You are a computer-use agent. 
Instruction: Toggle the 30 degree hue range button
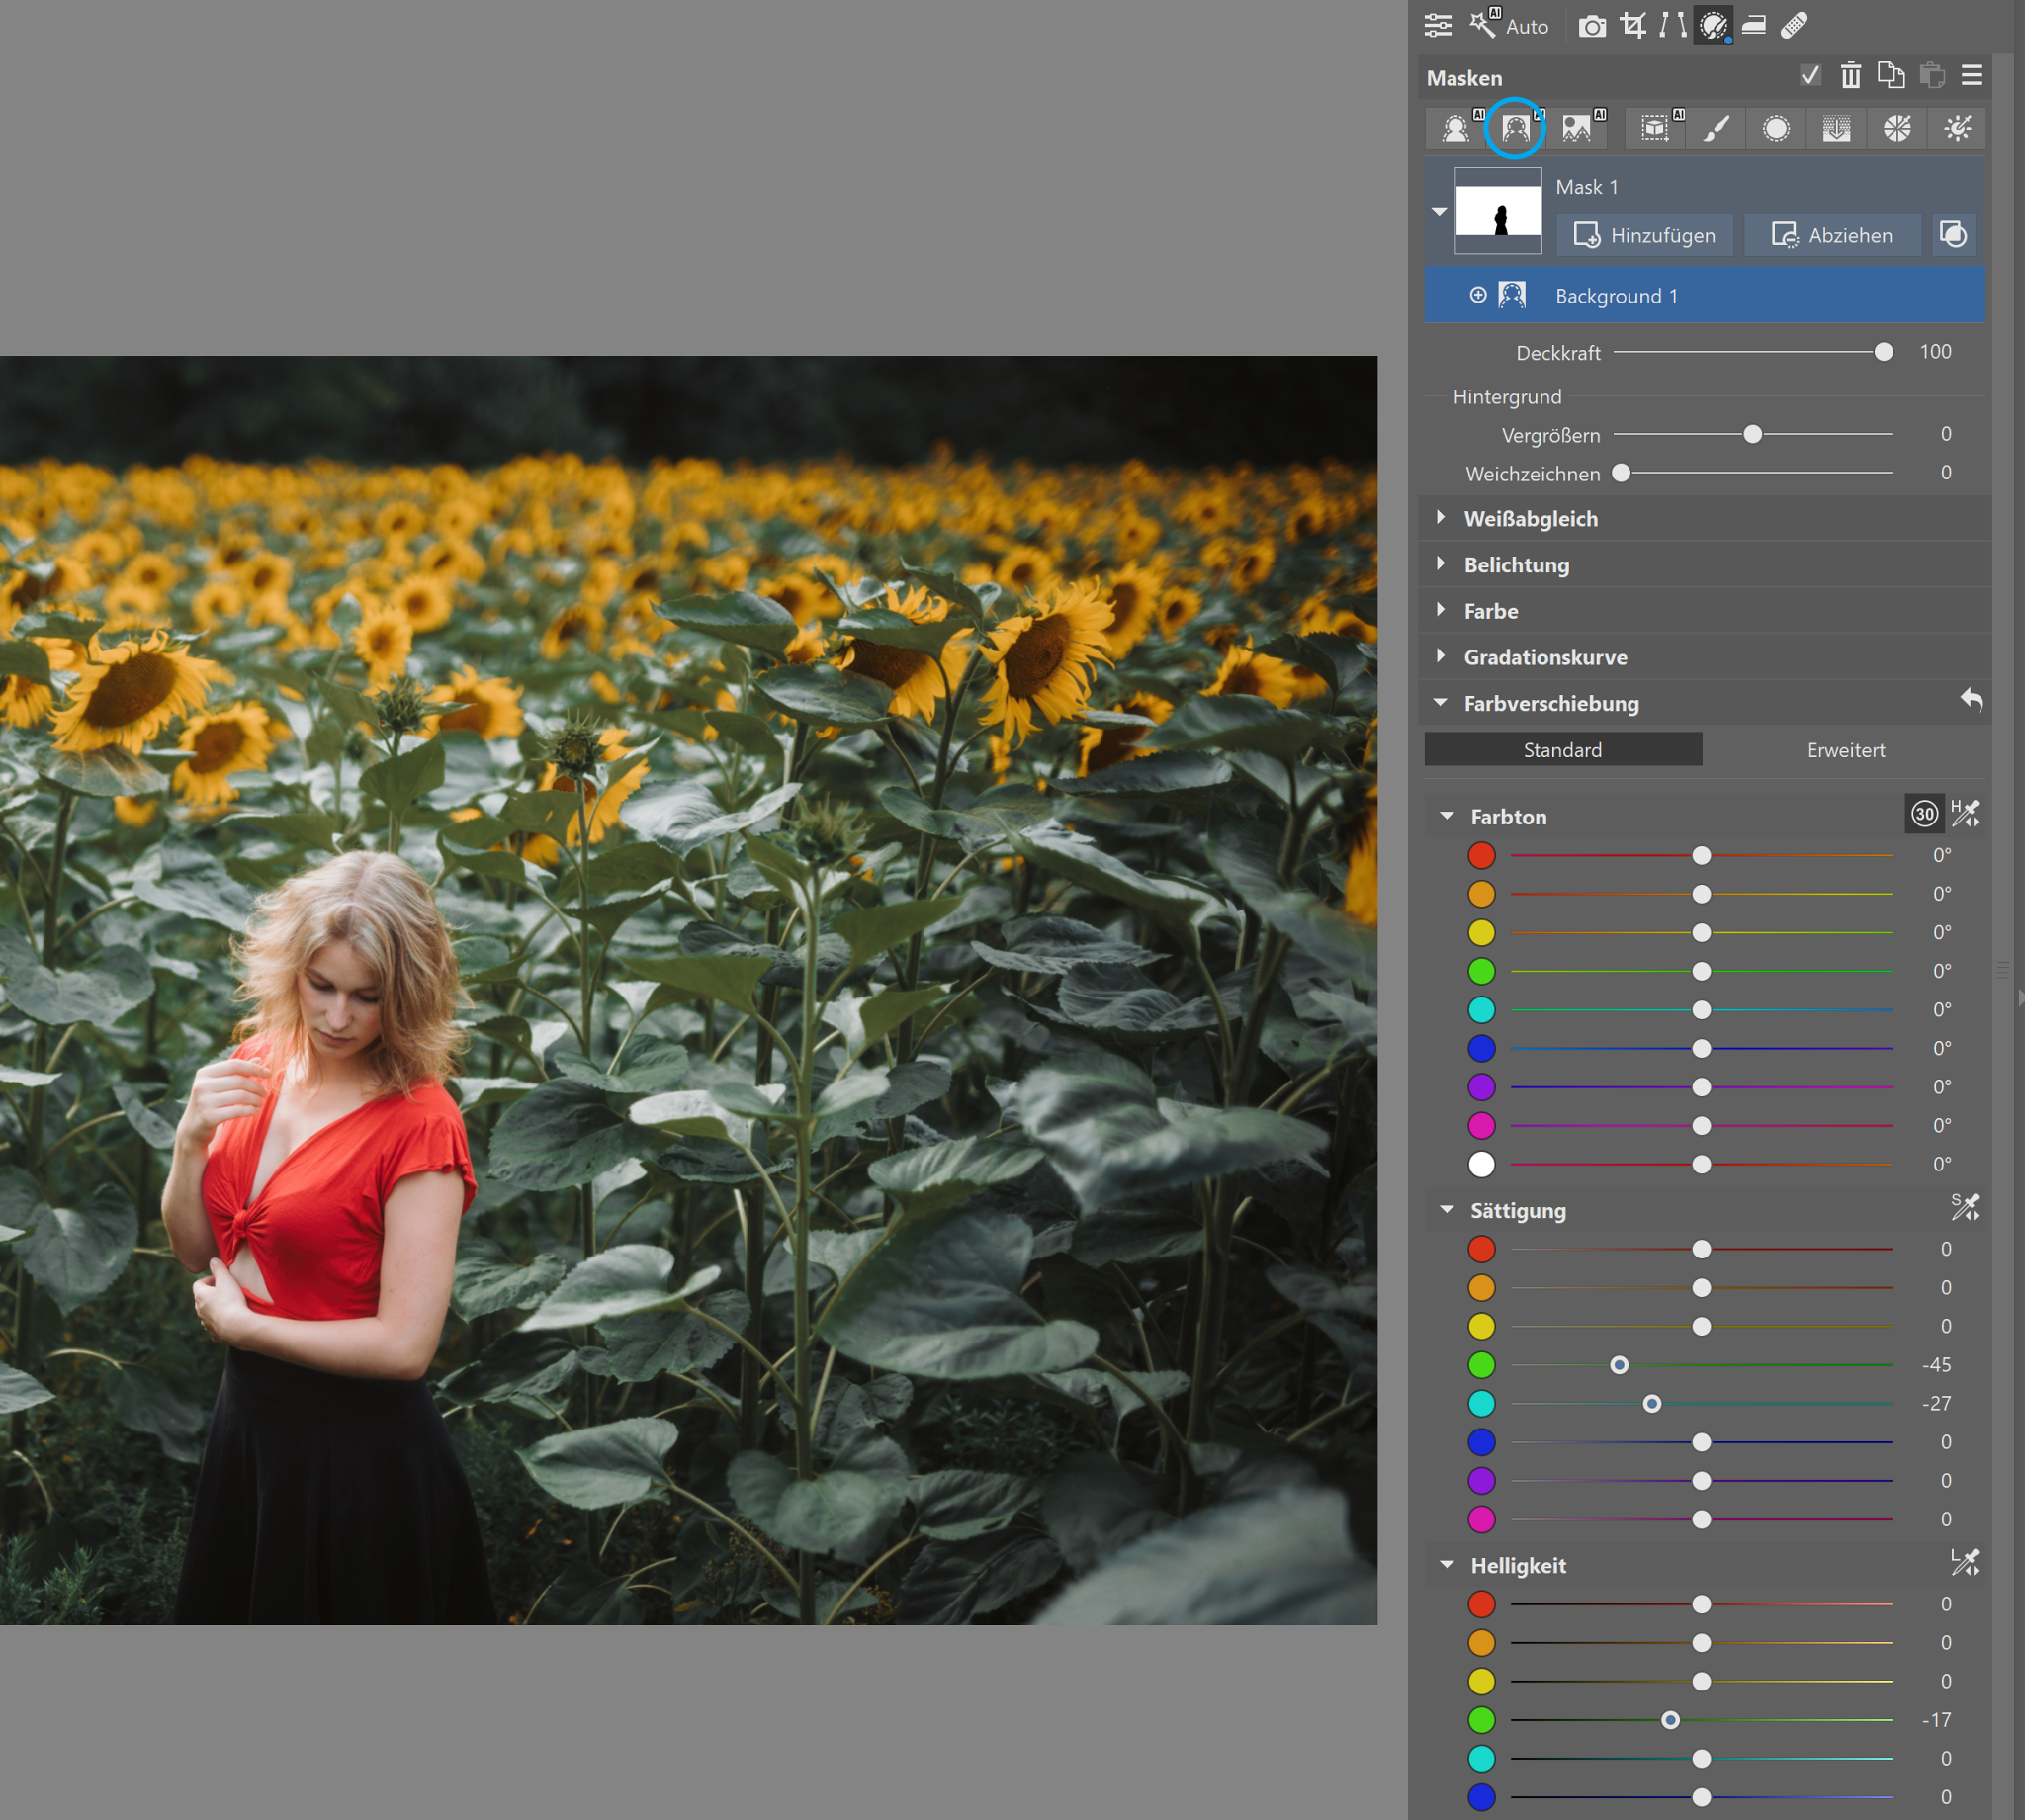(x=1924, y=814)
